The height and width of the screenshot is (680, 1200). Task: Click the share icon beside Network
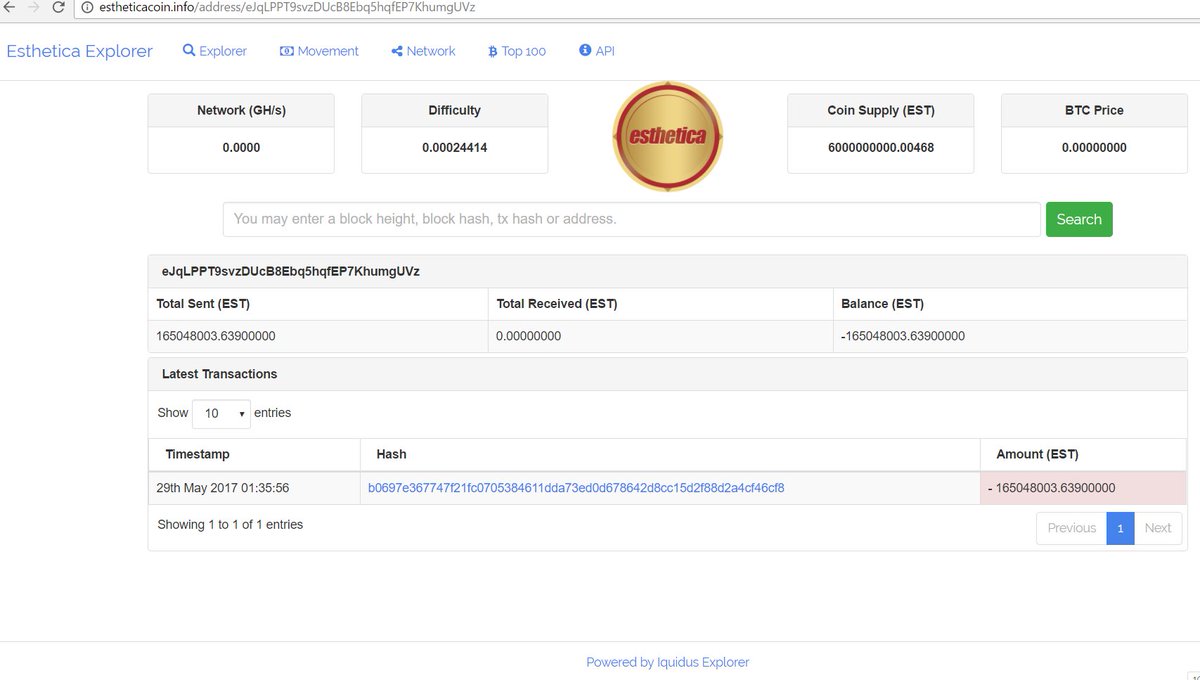tap(397, 51)
